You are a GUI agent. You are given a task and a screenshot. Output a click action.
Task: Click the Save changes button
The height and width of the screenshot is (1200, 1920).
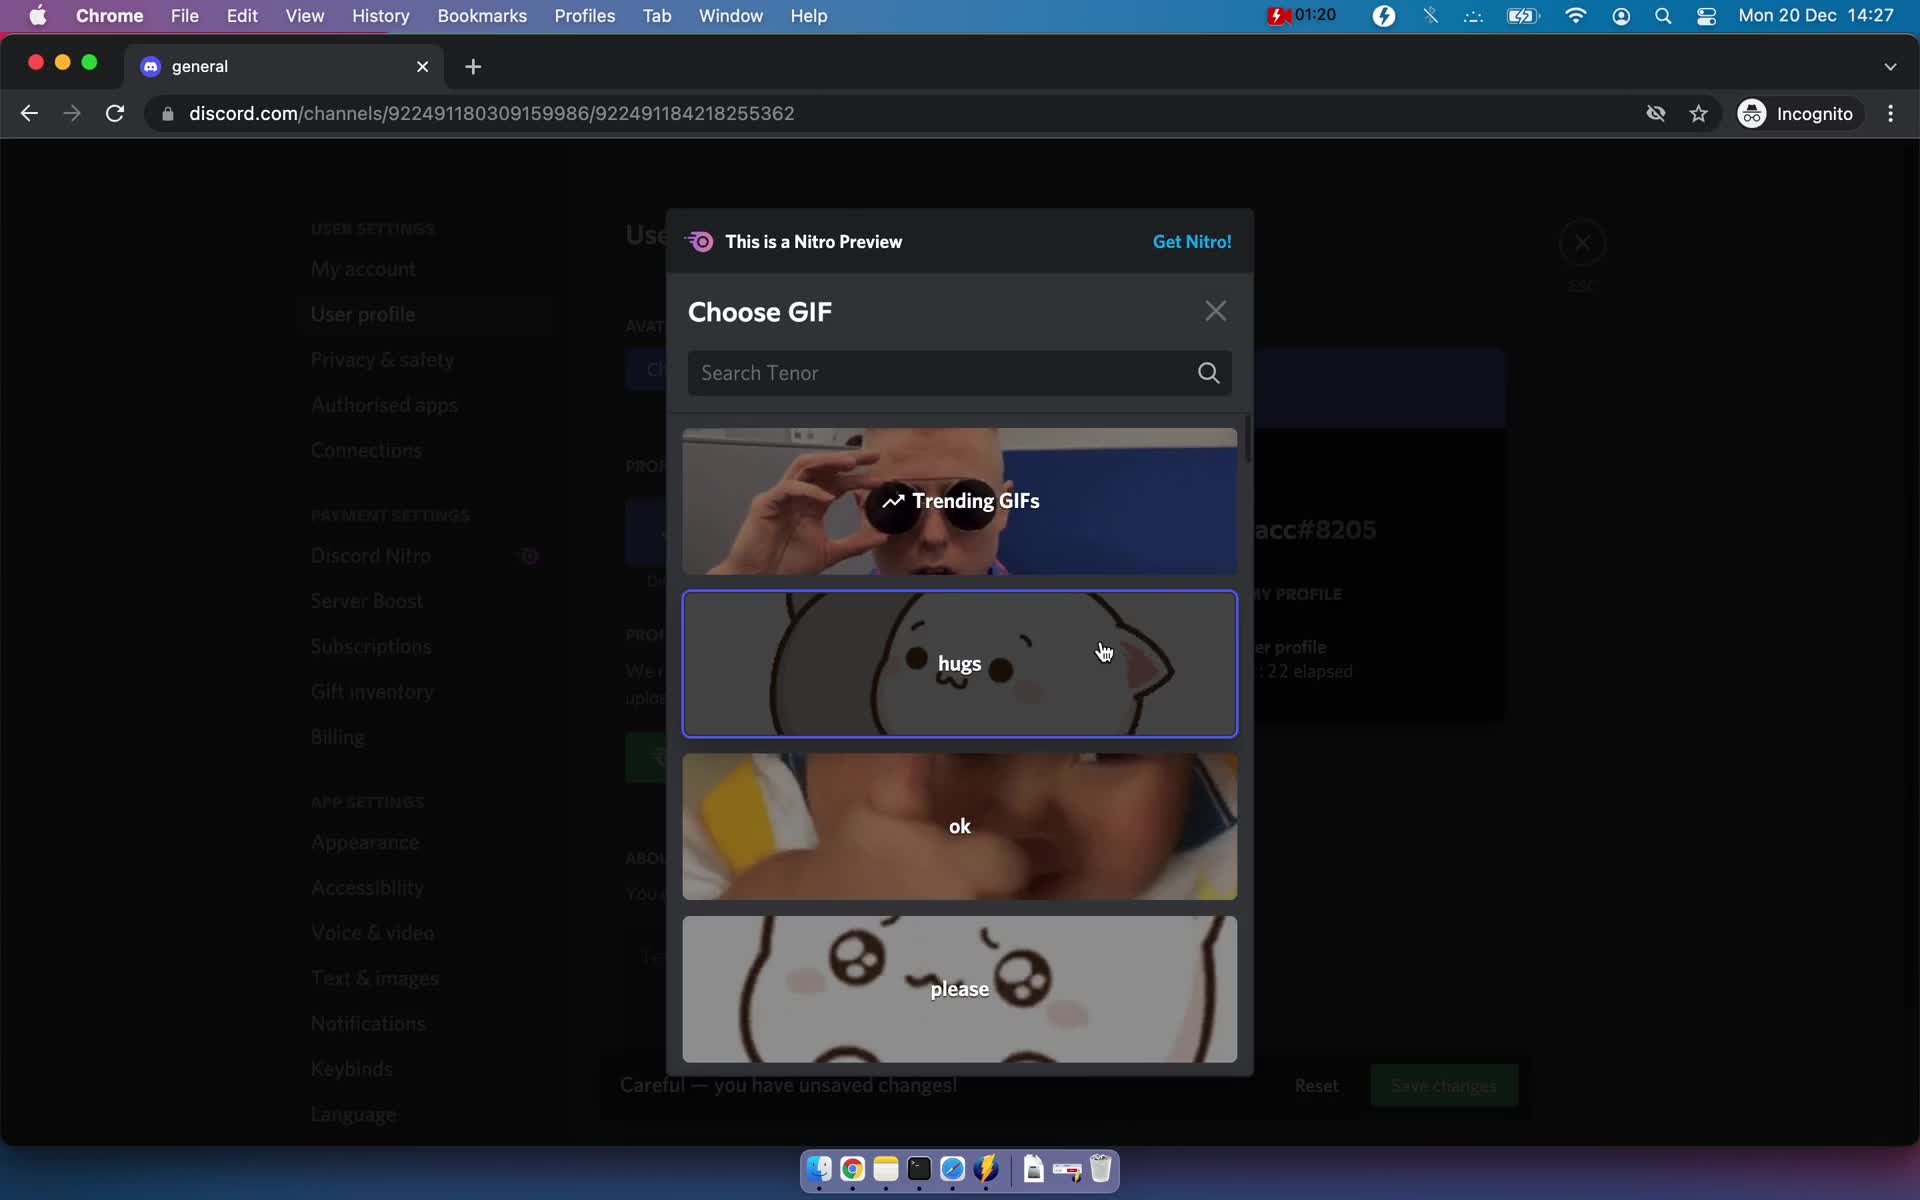tap(1444, 1086)
